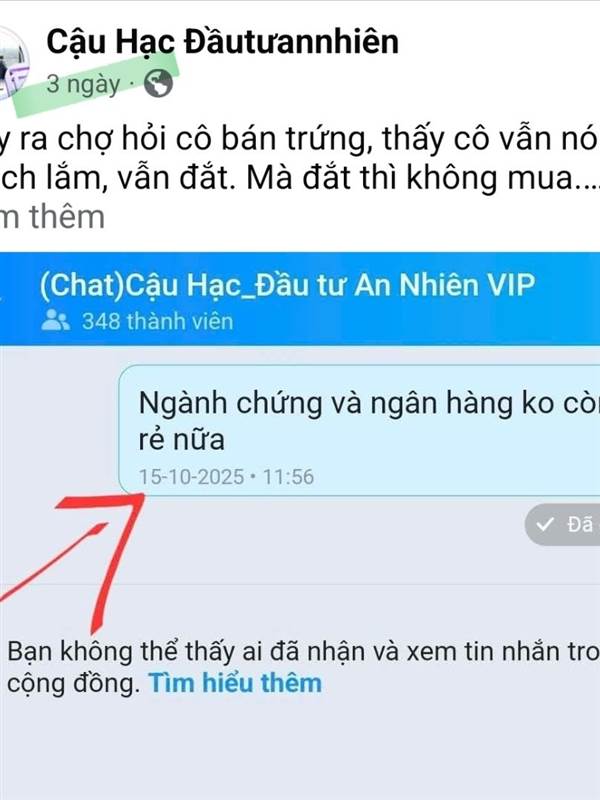The height and width of the screenshot is (800, 600).
Task: Click the message timestamp 15-10-2025 11:56
Action: click(226, 477)
